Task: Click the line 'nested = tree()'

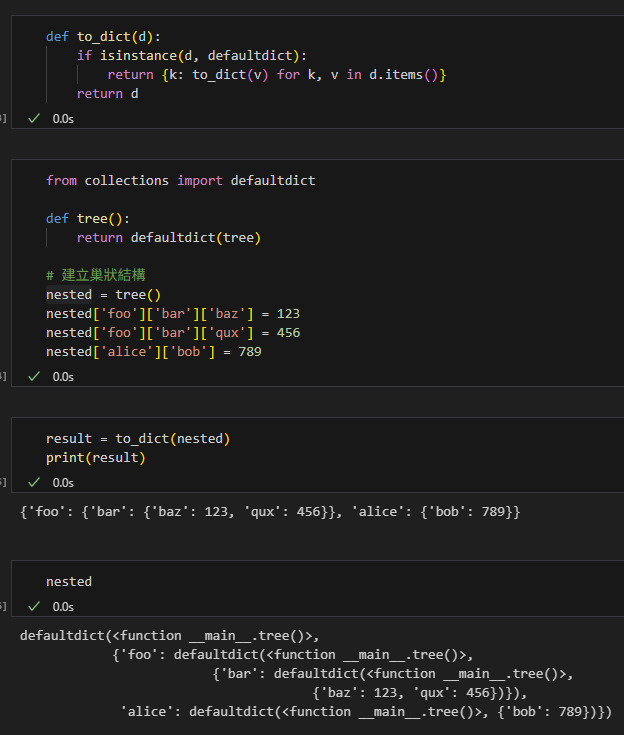Action: tap(104, 295)
